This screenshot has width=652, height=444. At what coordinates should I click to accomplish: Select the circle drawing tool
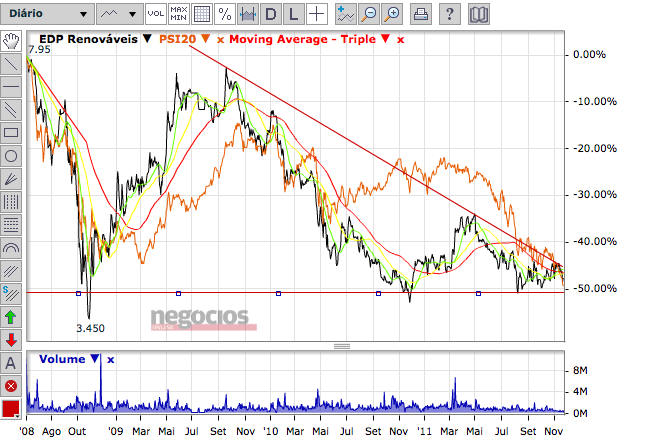point(11,156)
